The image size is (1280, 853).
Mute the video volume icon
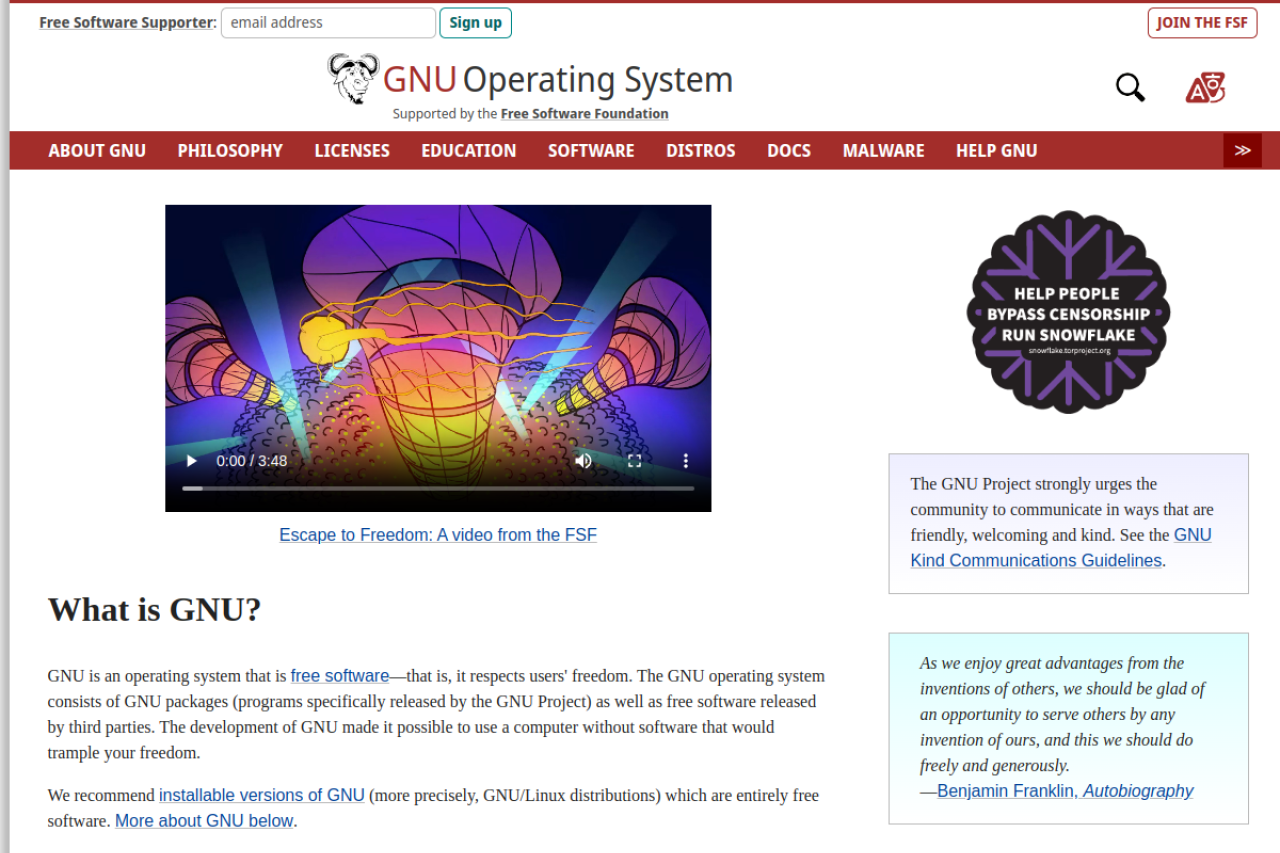(x=583, y=461)
